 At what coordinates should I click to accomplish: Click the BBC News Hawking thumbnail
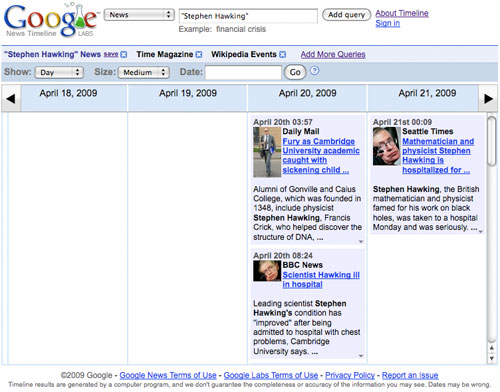[267, 271]
